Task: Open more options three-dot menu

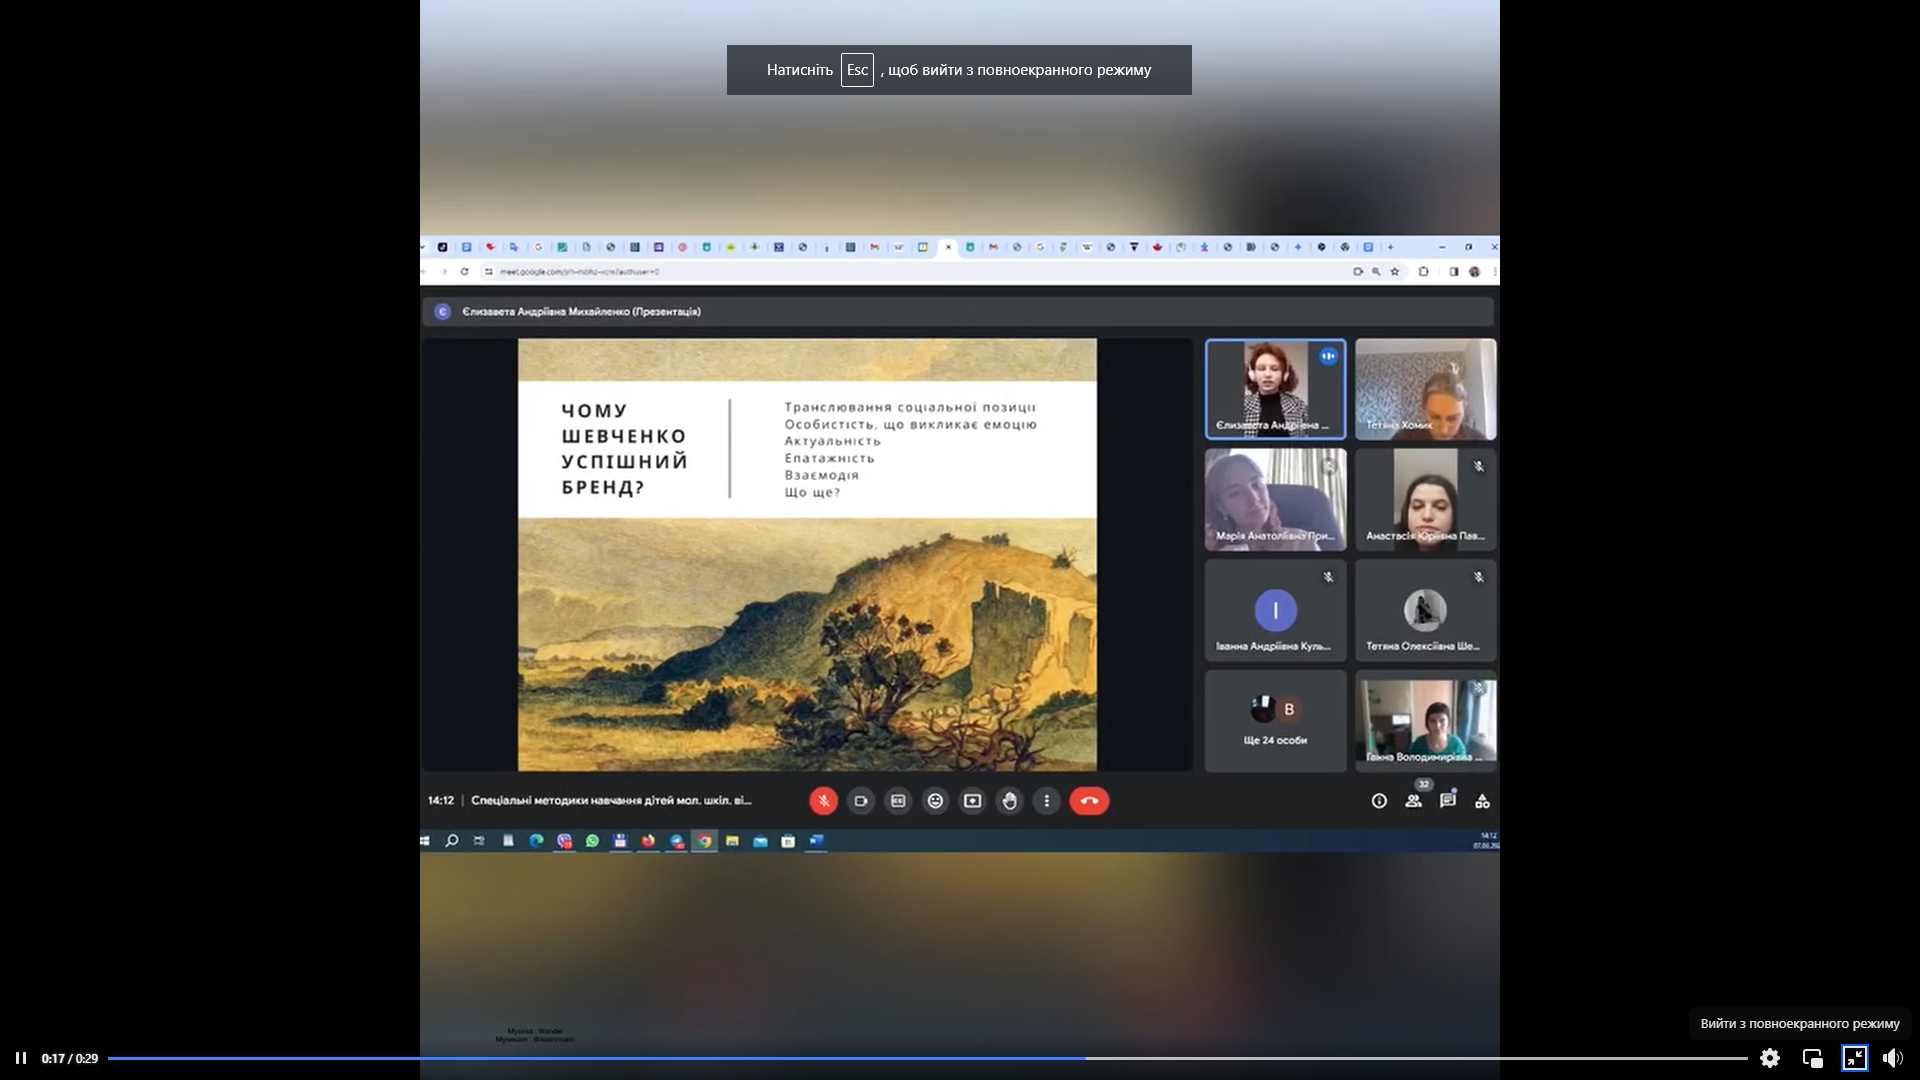Action: pyautogui.click(x=1046, y=801)
